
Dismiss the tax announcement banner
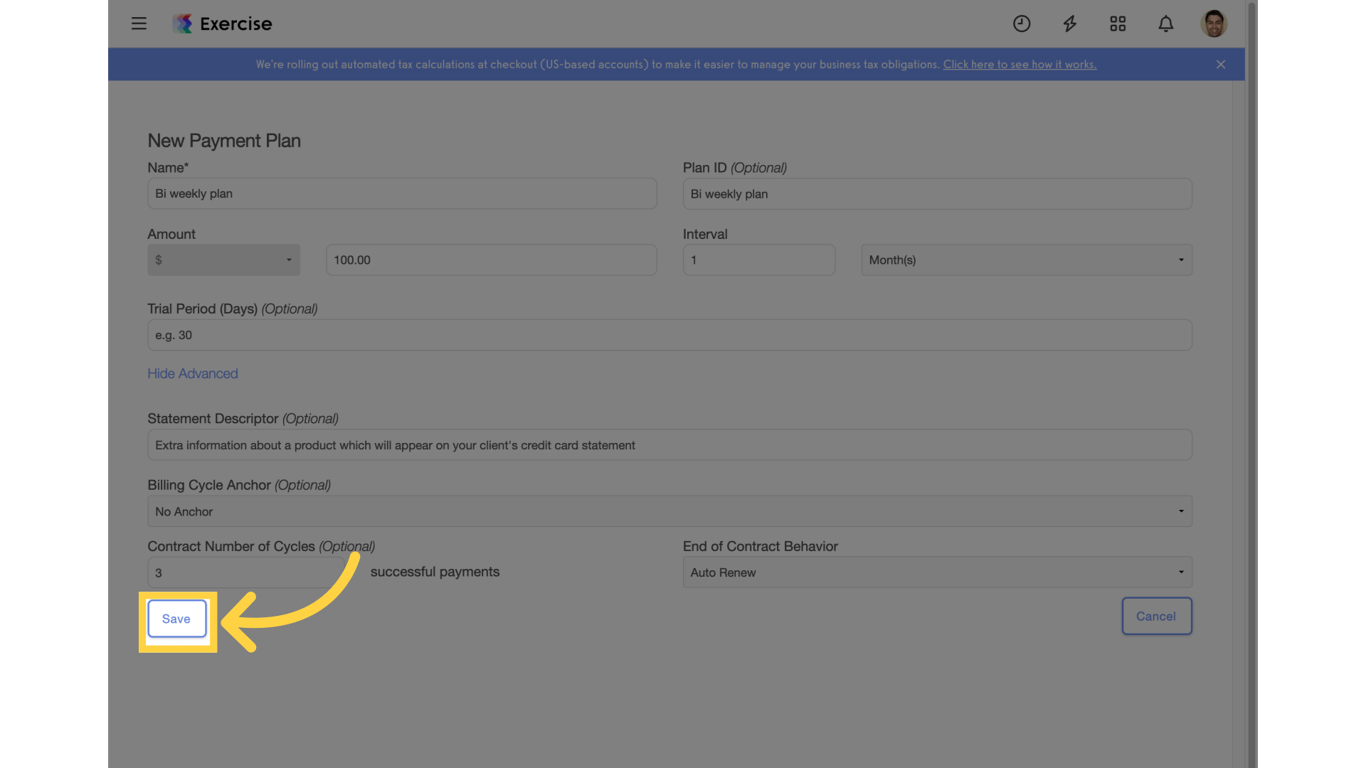[x=1221, y=64]
